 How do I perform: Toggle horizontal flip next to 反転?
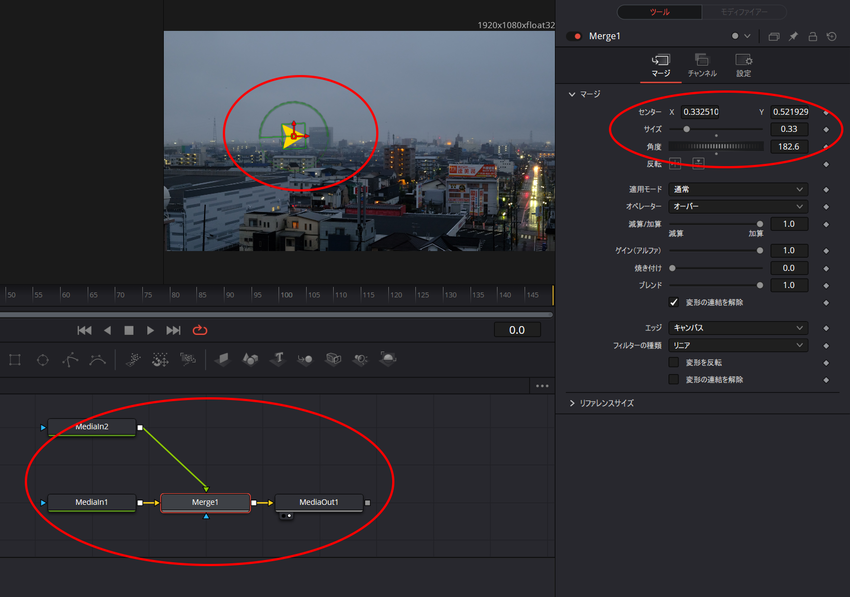click(x=675, y=163)
